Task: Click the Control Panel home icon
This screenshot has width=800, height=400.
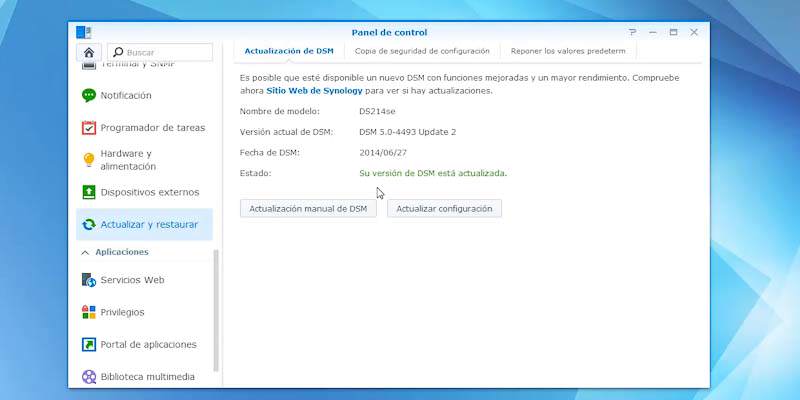Action: pyautogui.click(x=89, y=53)
